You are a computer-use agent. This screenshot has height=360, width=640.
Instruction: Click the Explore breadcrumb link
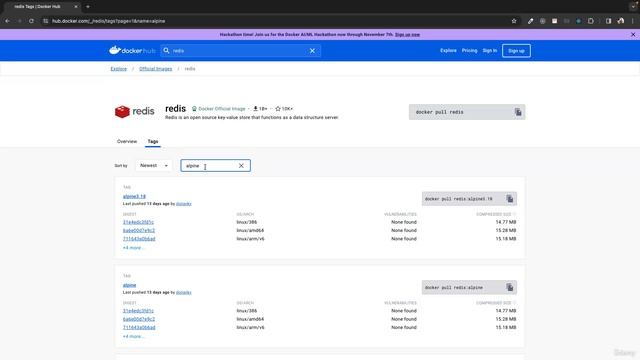119,69
